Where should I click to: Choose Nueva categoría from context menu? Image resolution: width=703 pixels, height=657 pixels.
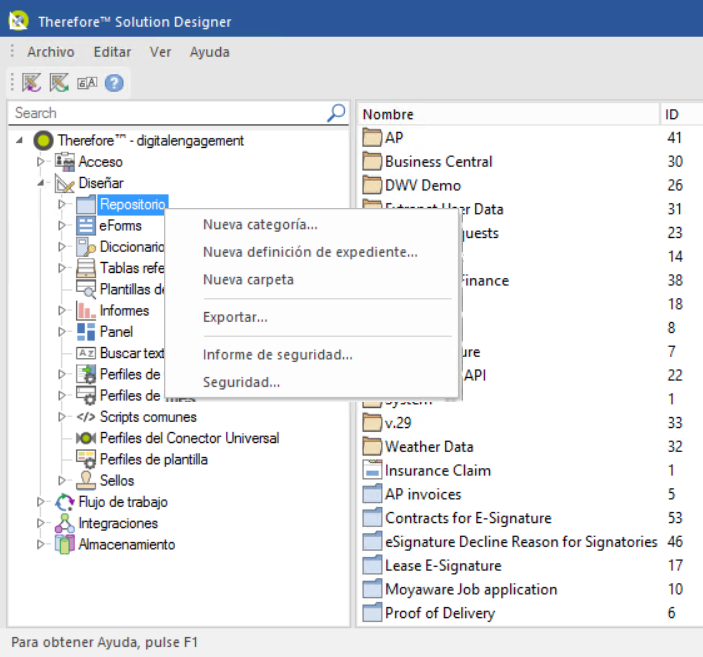coord(312,224)
